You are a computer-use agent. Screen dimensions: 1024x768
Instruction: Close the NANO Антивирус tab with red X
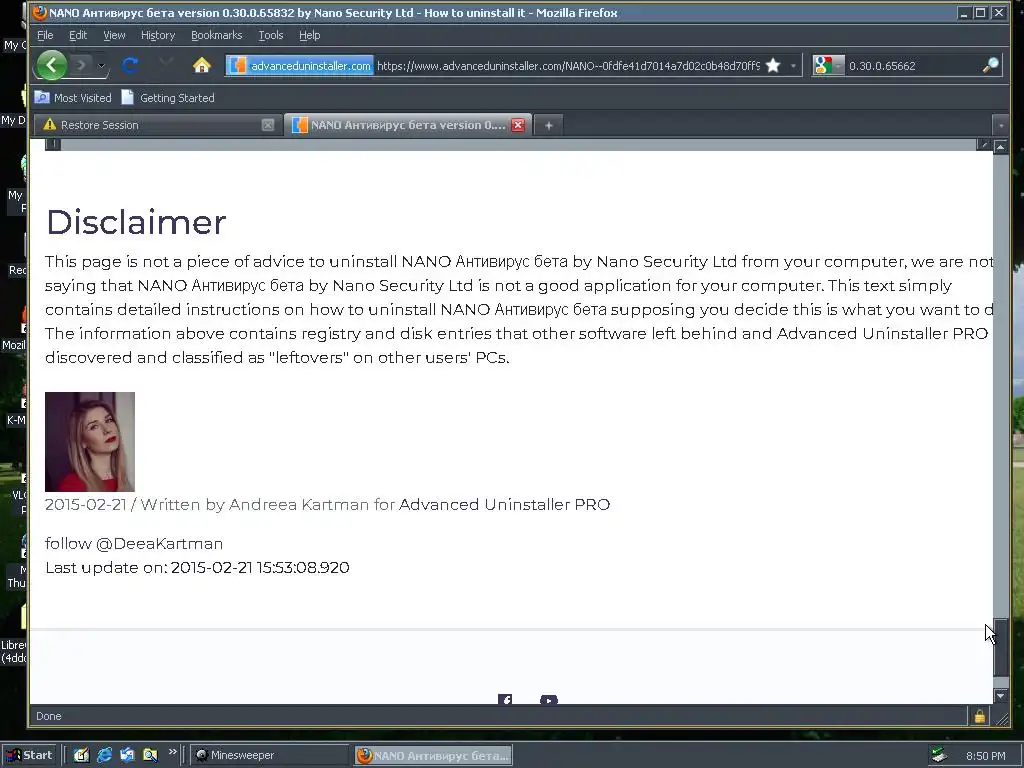(x=518, y=125)
